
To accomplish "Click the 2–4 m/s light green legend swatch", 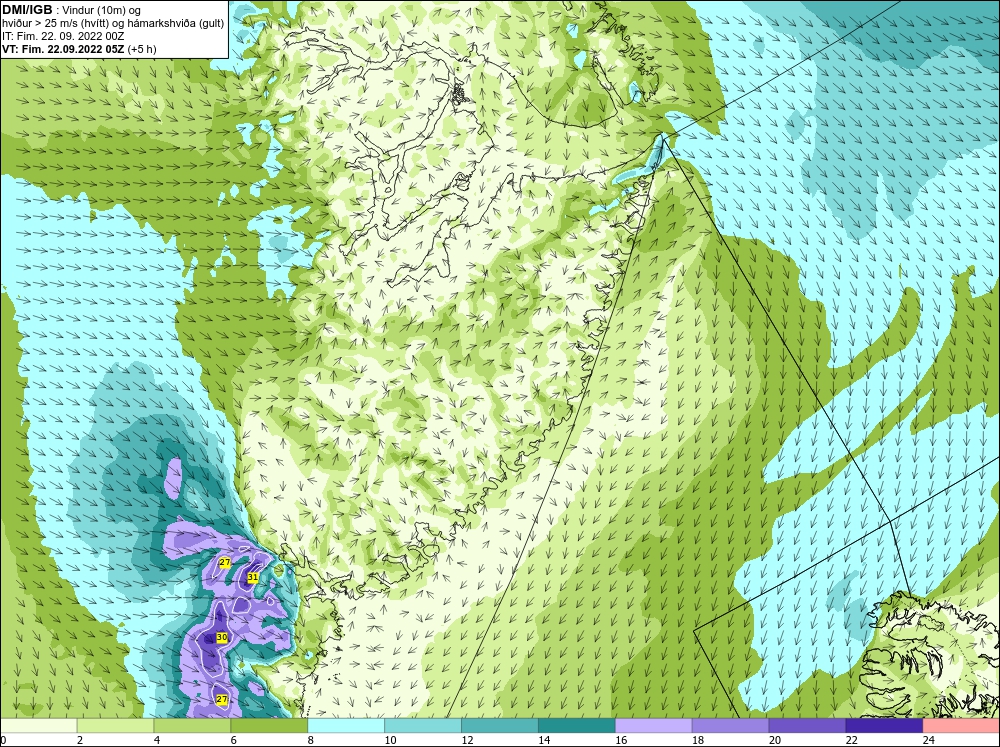I will click(x=115, y=726).
